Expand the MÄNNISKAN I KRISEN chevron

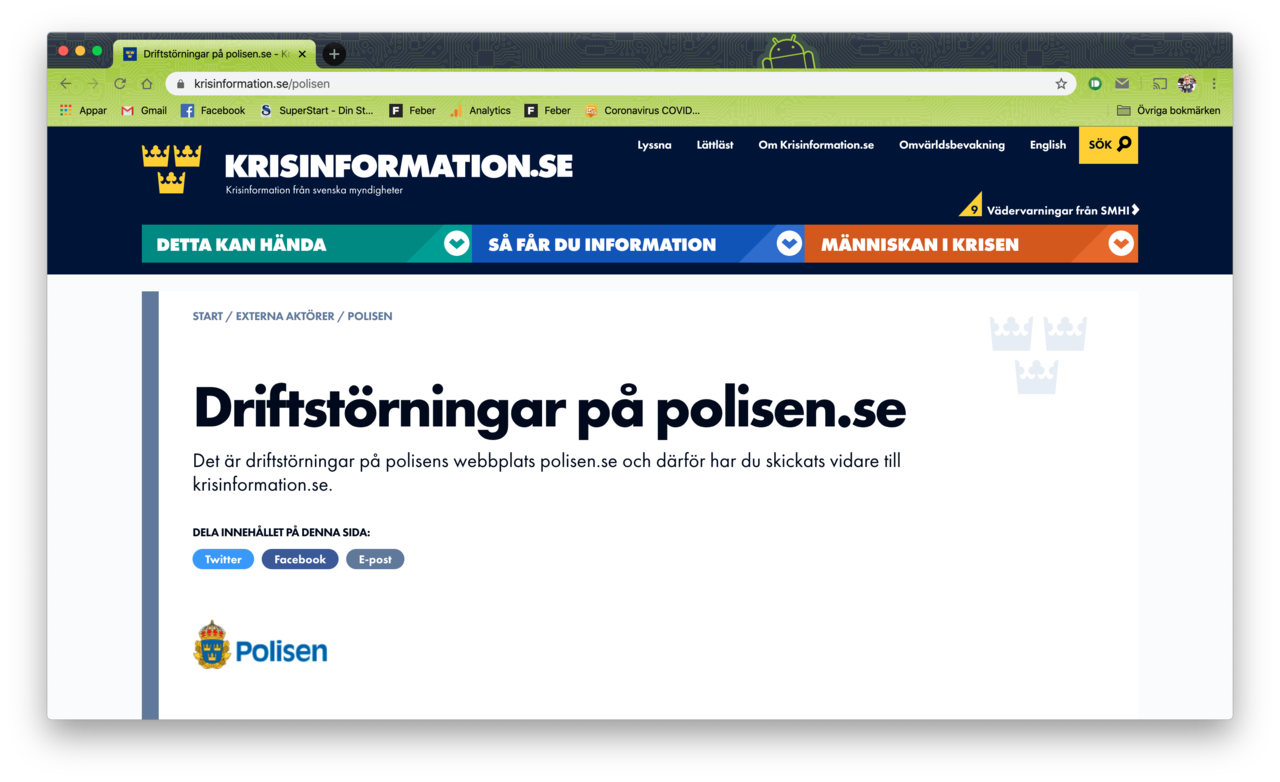click(1121, 243)
